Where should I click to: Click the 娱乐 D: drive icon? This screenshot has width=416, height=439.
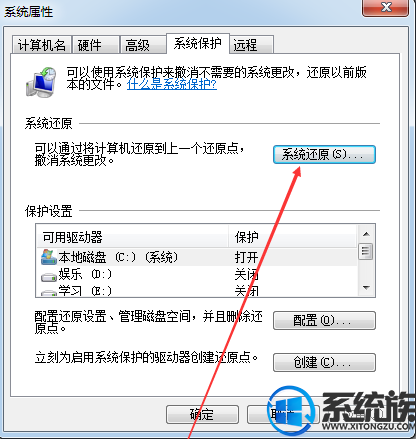click(49, 277)
